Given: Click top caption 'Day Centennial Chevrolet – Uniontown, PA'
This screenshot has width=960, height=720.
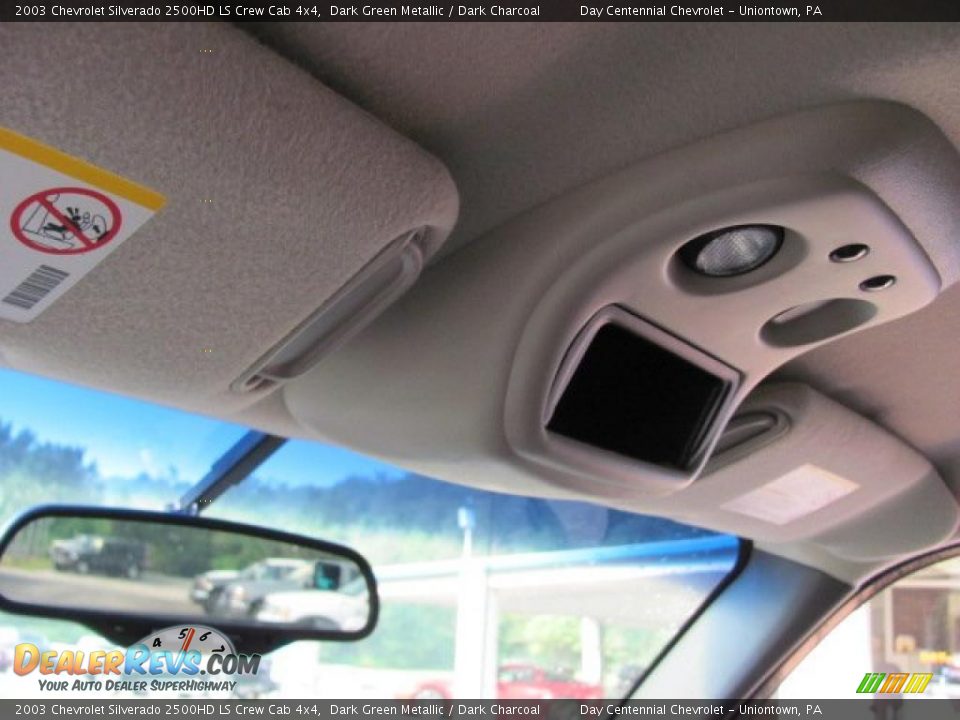Looking at the screenshot, I should [x=700, y=10].
